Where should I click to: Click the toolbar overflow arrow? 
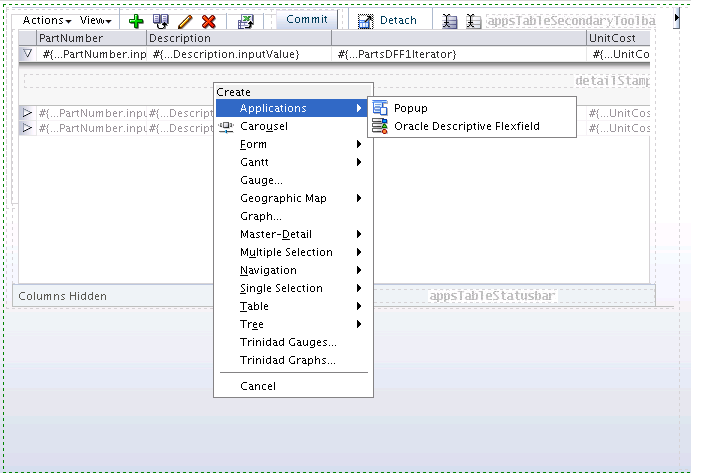[x=676, y=19]
